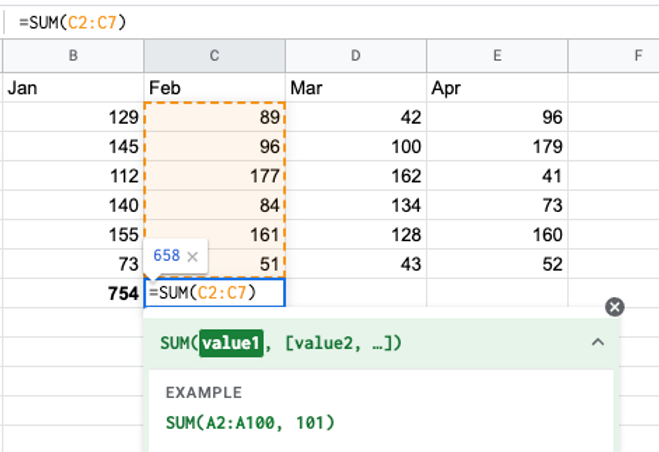Select the Mar cell with value 43
Screen dimensions: 659x452
[356, 264]
